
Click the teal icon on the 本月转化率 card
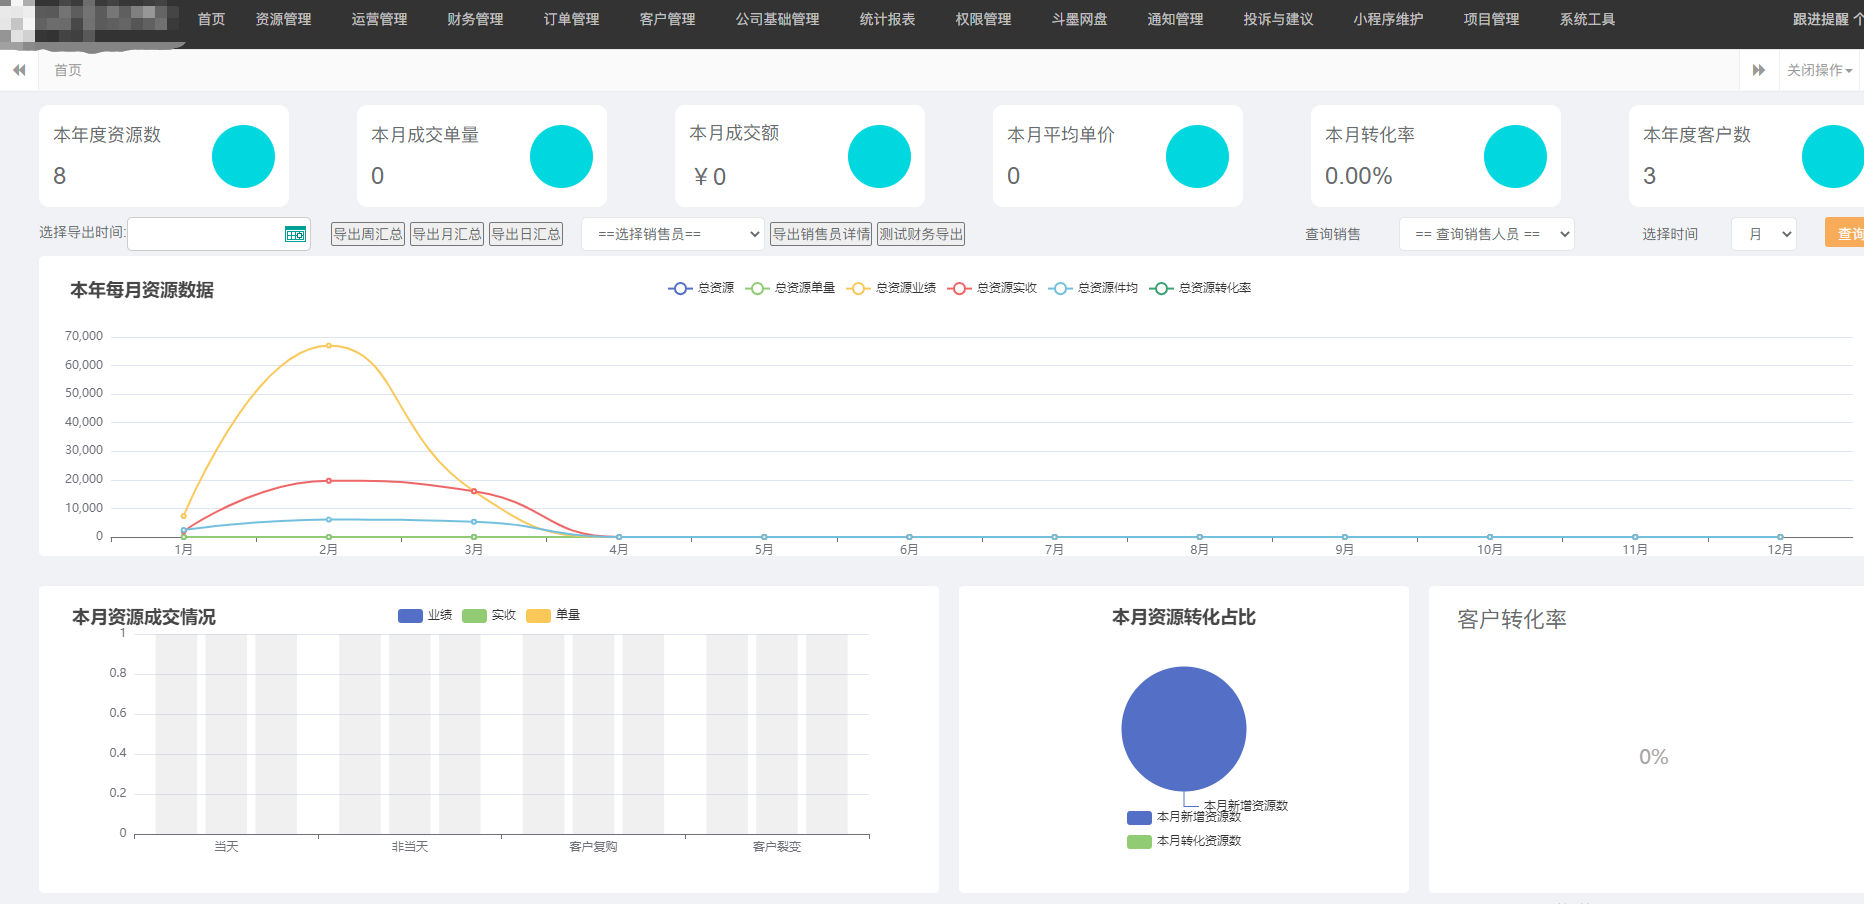[x=1516, y=156]
